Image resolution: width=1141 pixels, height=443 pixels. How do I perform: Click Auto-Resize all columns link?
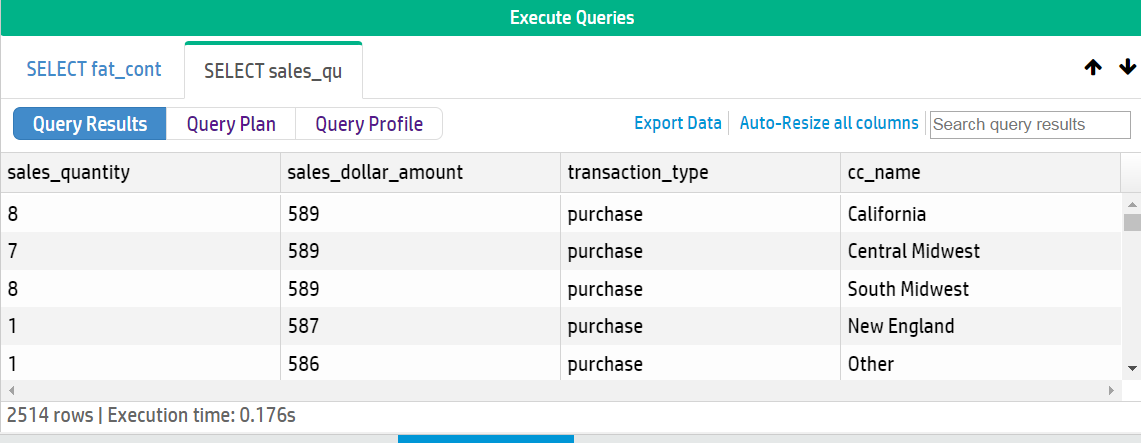point(828,123)
